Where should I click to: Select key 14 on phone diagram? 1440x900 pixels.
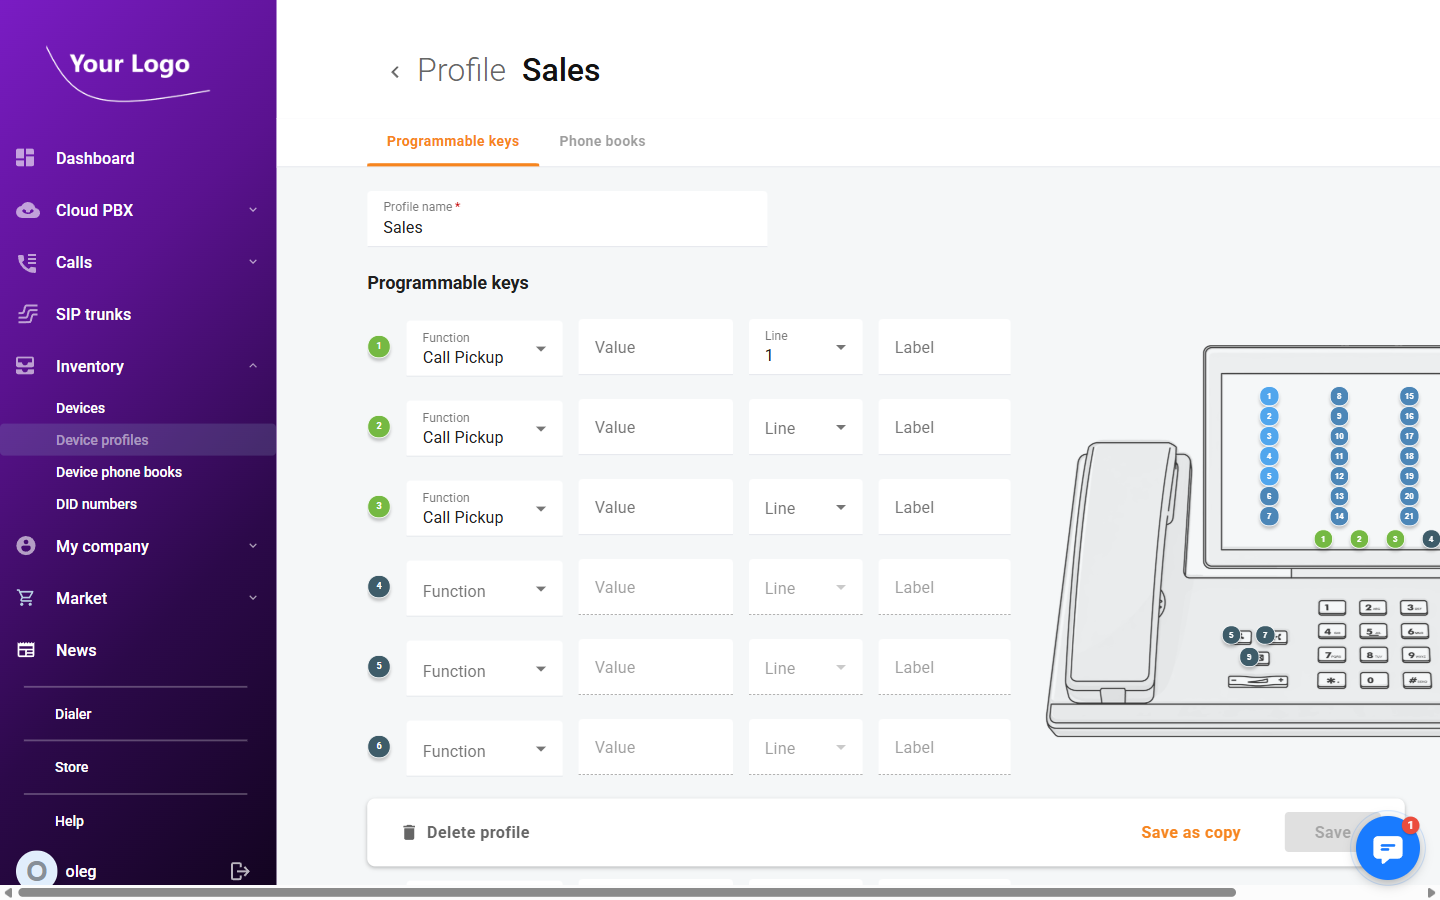click(x=1339, y=516)
